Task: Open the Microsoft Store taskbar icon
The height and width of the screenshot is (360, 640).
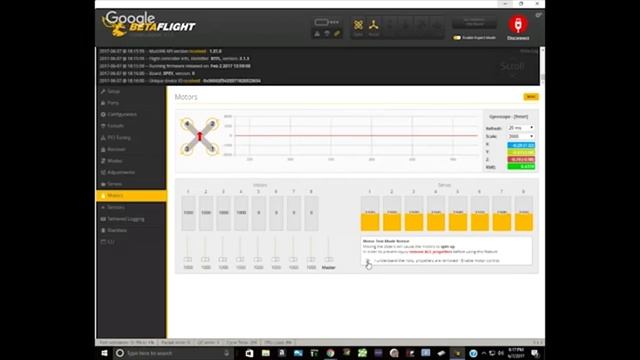Action: (x=249, y=353)
